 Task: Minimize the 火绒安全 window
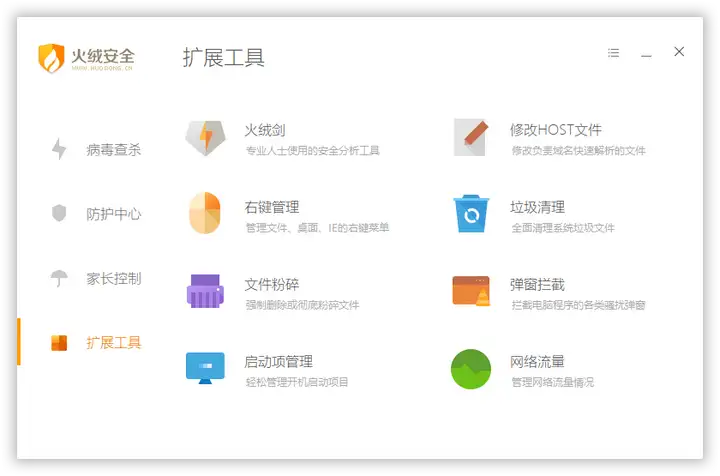[647, 56]
